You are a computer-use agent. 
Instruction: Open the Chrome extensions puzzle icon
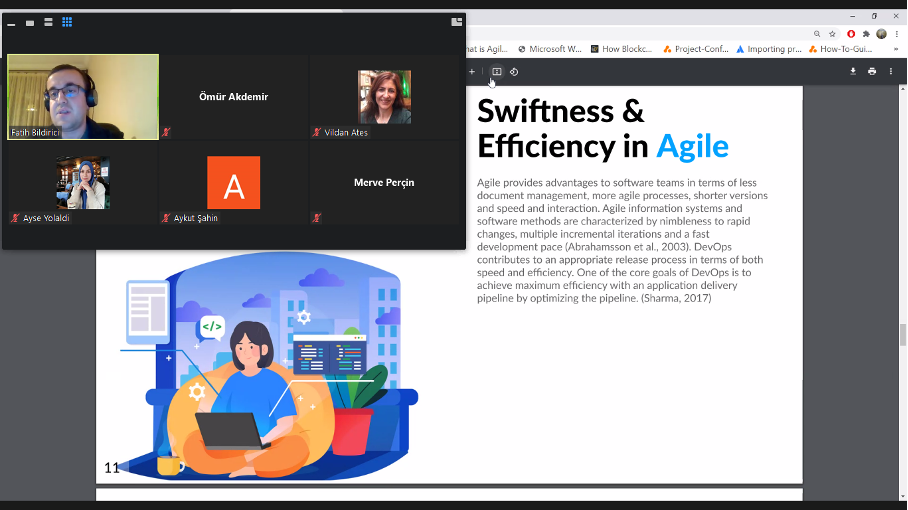point(865,33)
